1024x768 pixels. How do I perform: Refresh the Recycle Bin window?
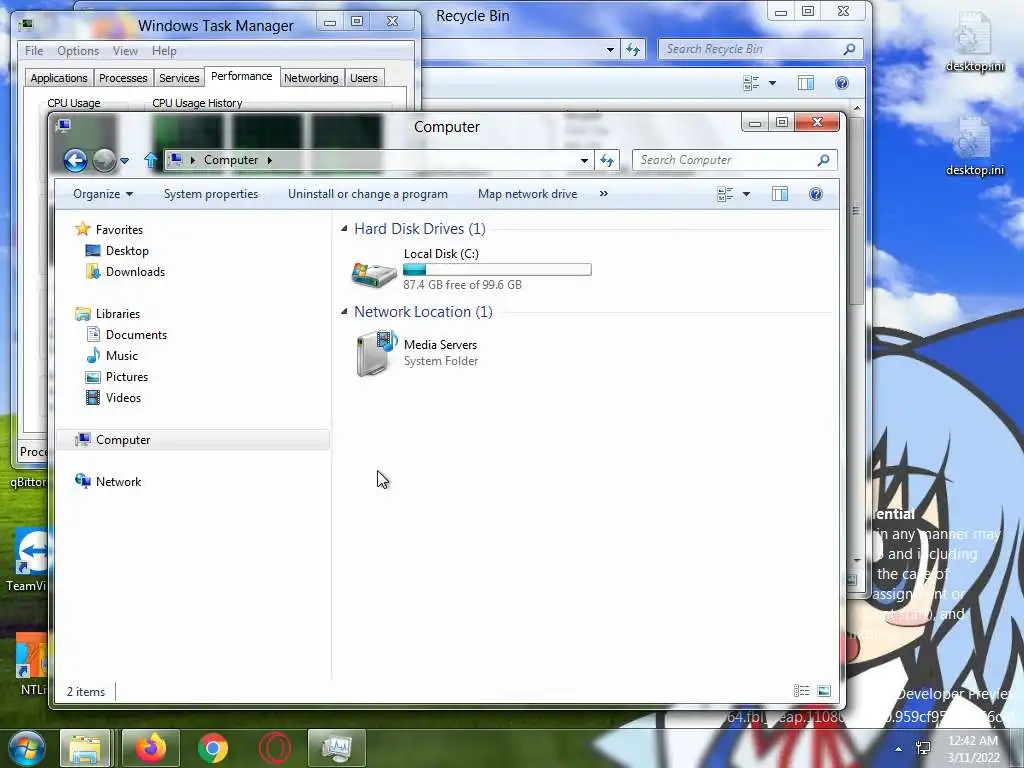[633, 49]
